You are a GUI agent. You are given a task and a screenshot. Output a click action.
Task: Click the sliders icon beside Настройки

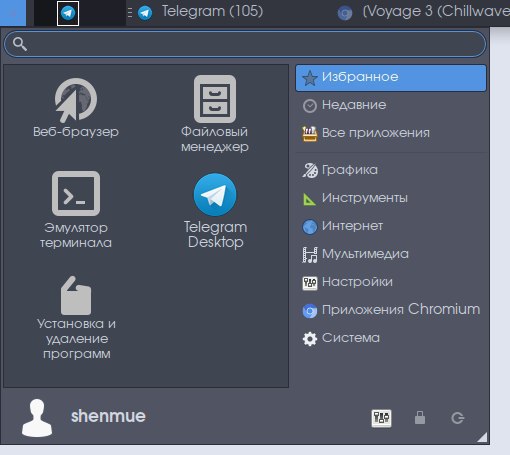tap(310, 283)
